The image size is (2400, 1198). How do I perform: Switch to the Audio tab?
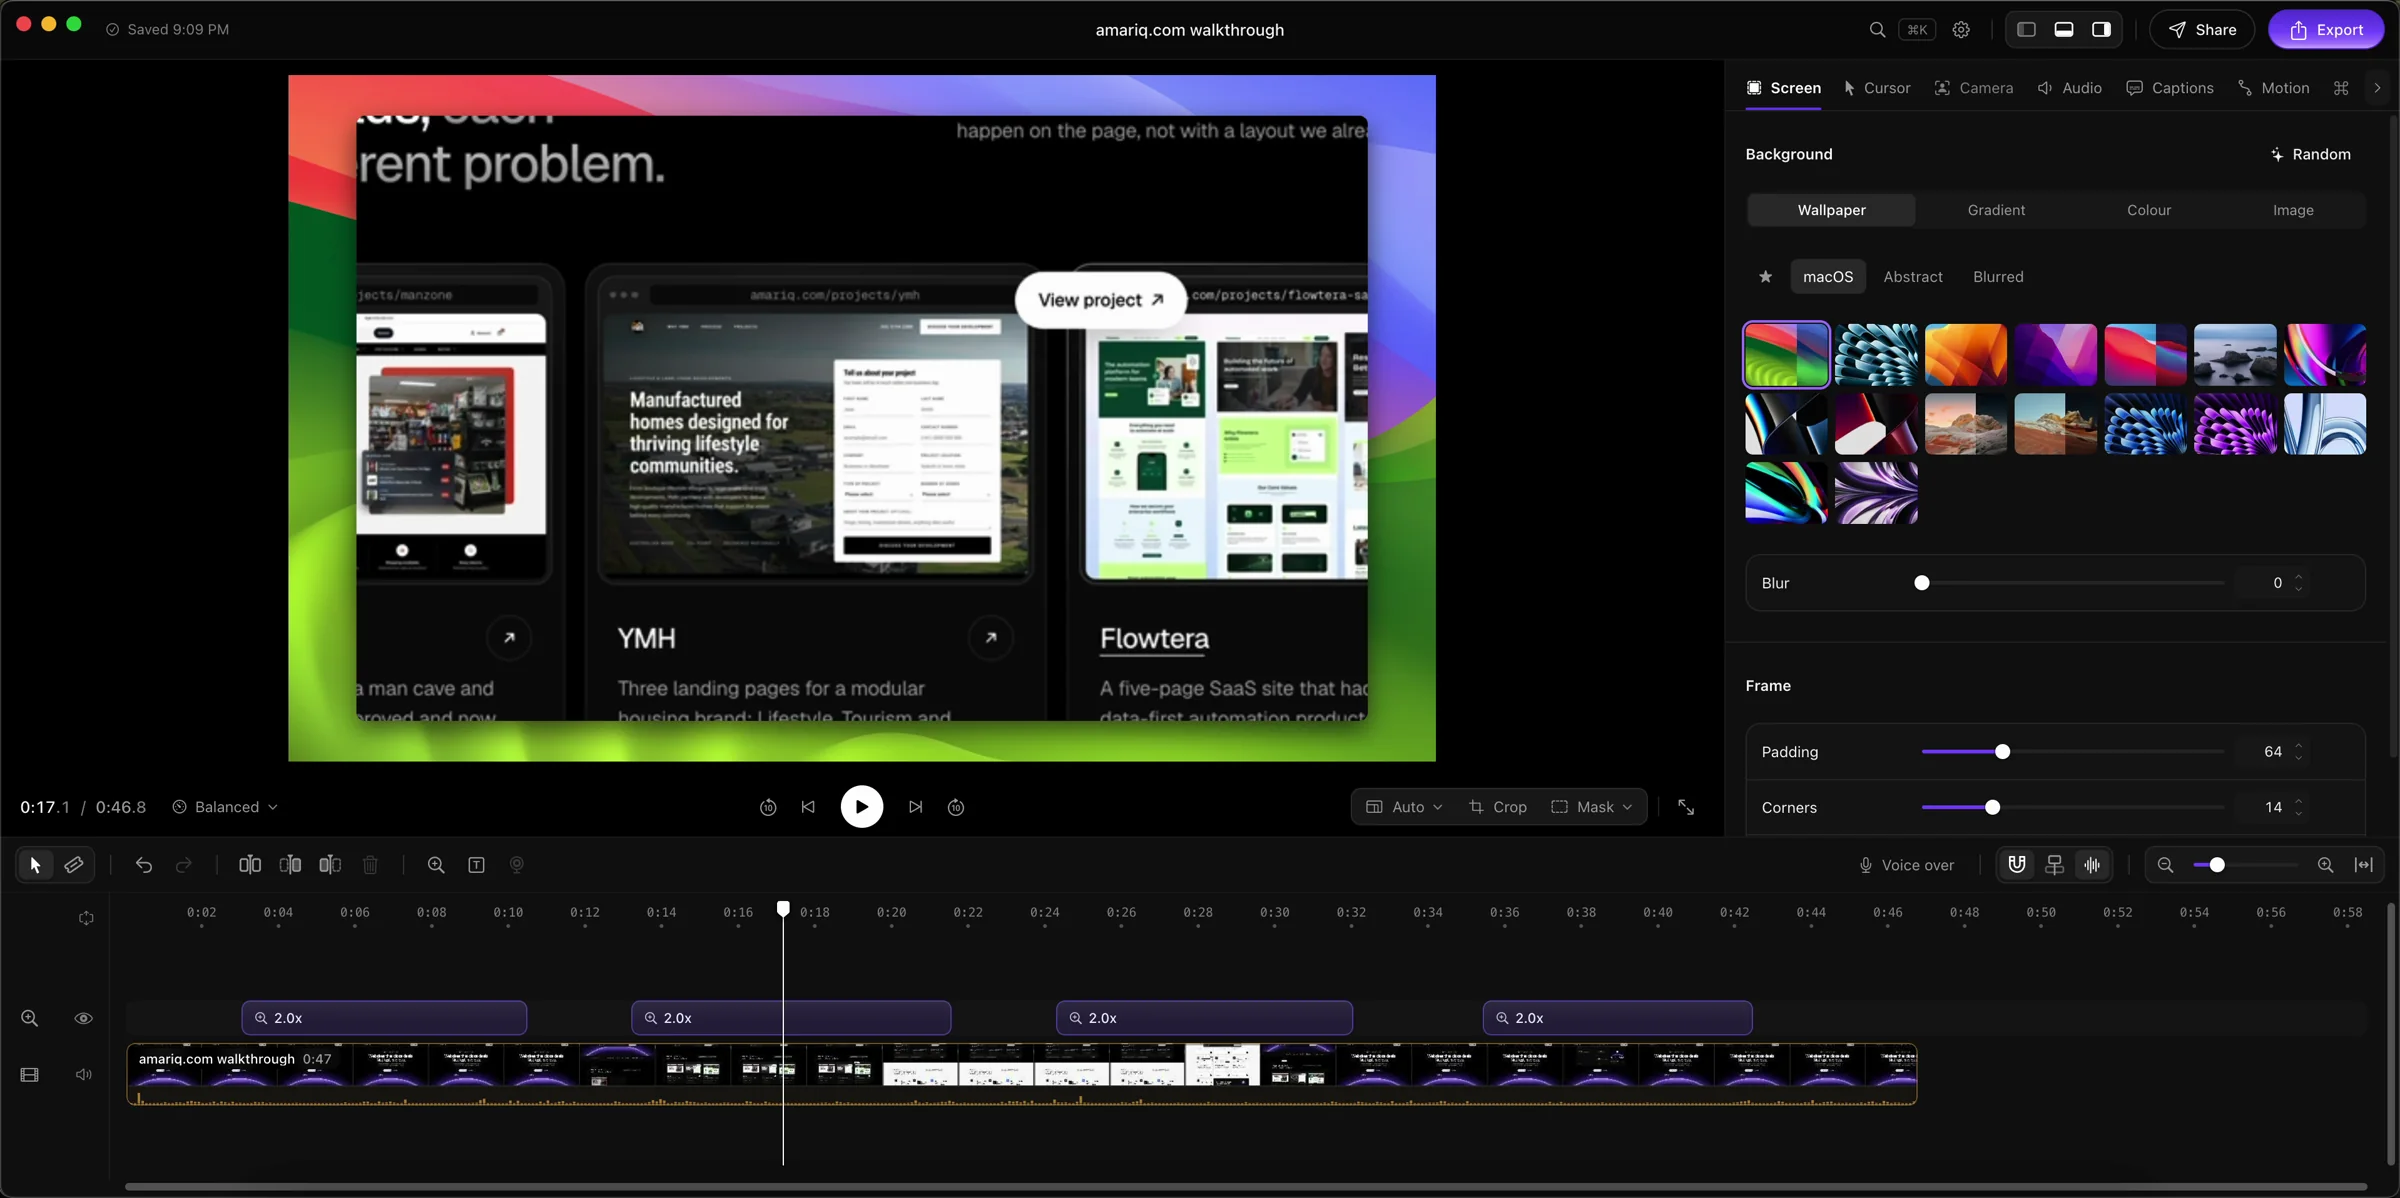pos(2070,88)
